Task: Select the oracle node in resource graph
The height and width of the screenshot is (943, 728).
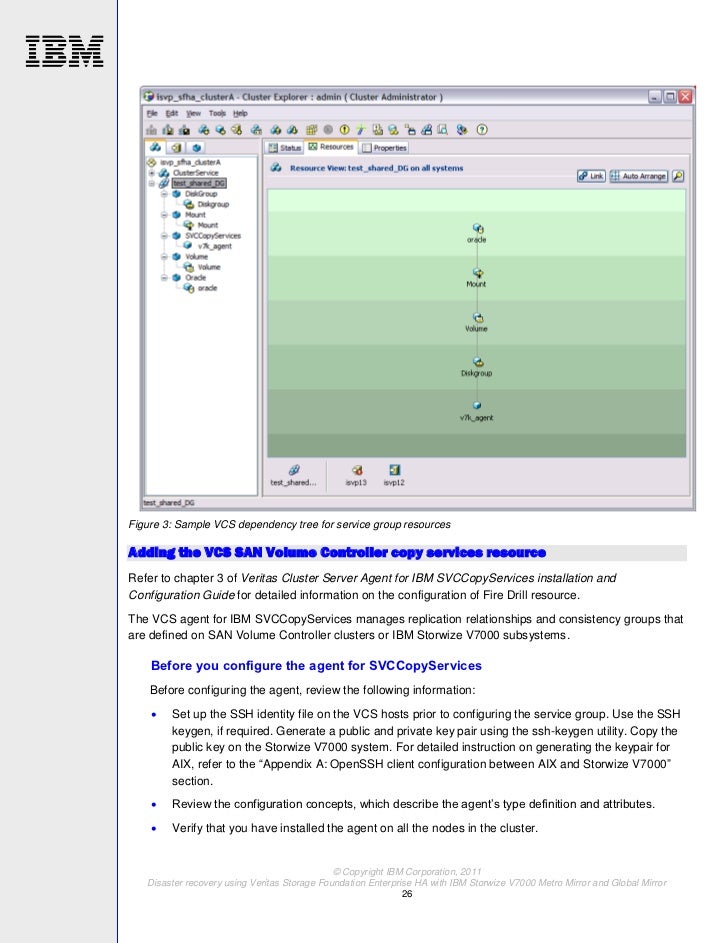Action: coord(477,233)
